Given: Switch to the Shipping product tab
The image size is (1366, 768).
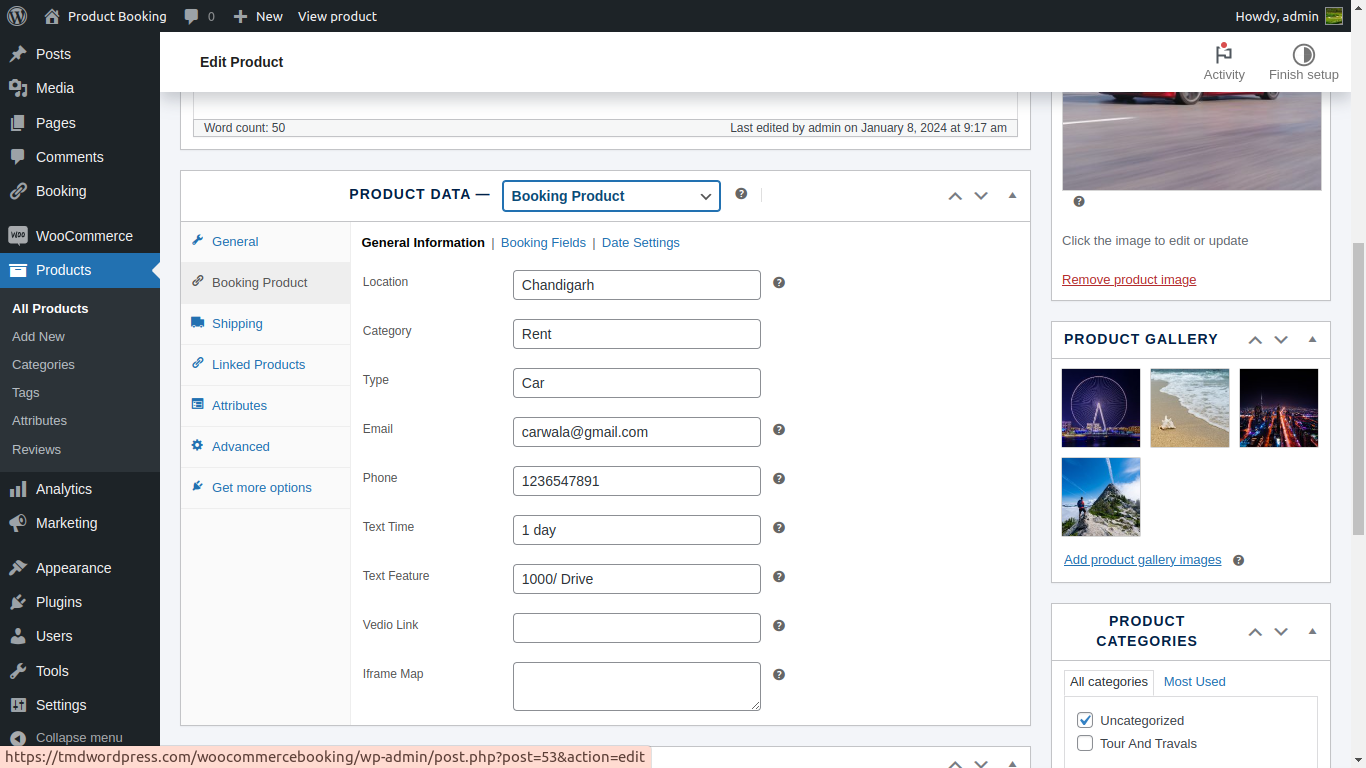Looking at the screenshot, I should click(x=265, y=323).
